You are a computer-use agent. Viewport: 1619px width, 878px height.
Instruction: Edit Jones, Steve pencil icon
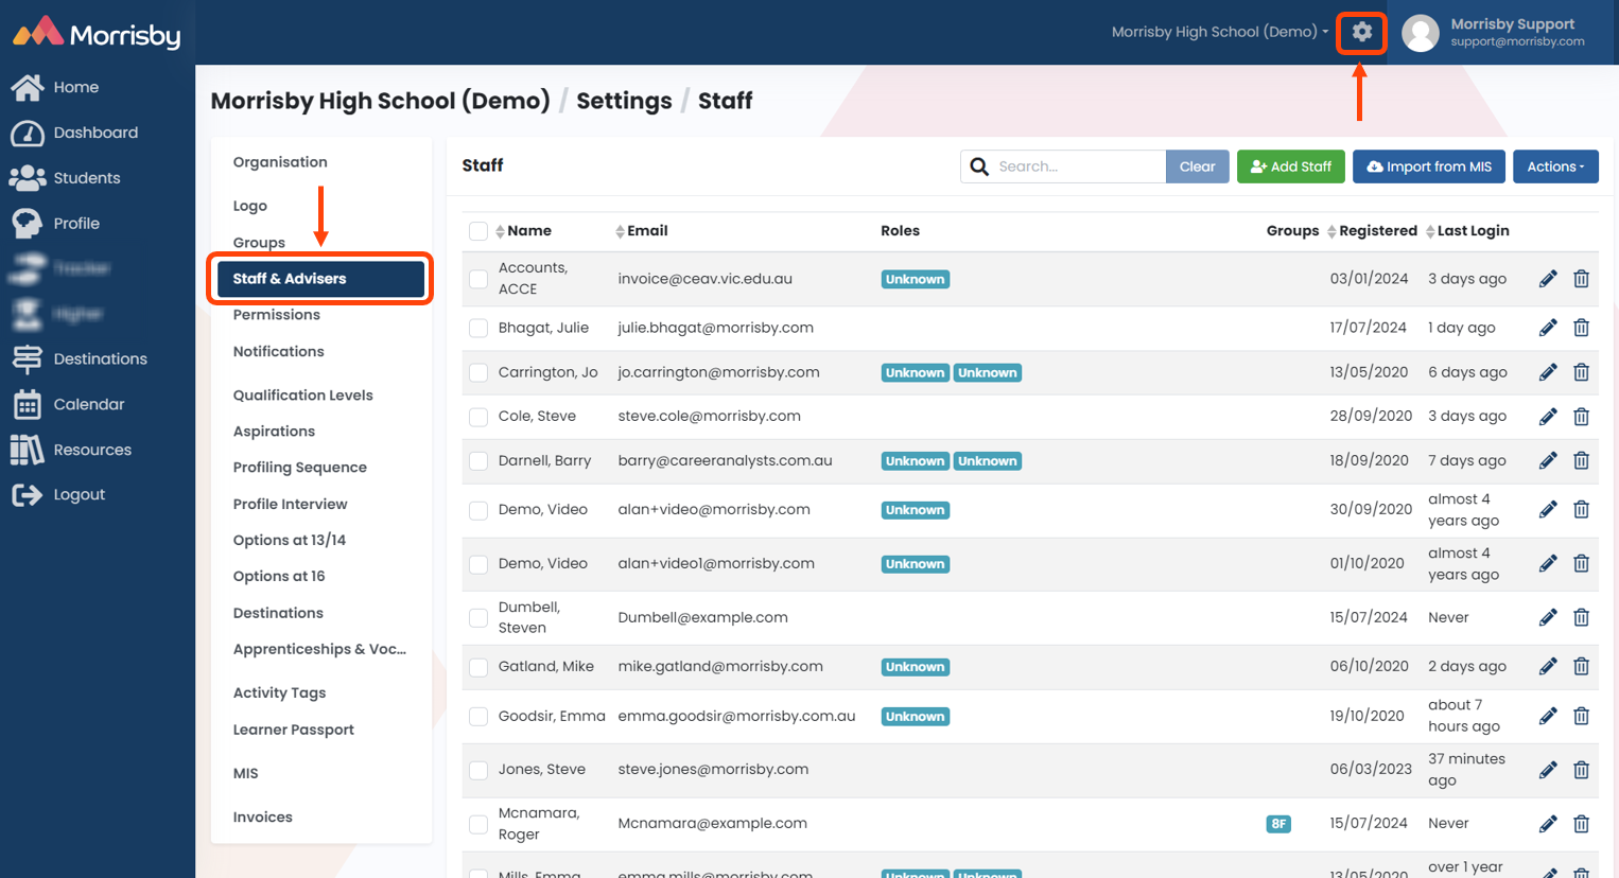point(1548,770)
